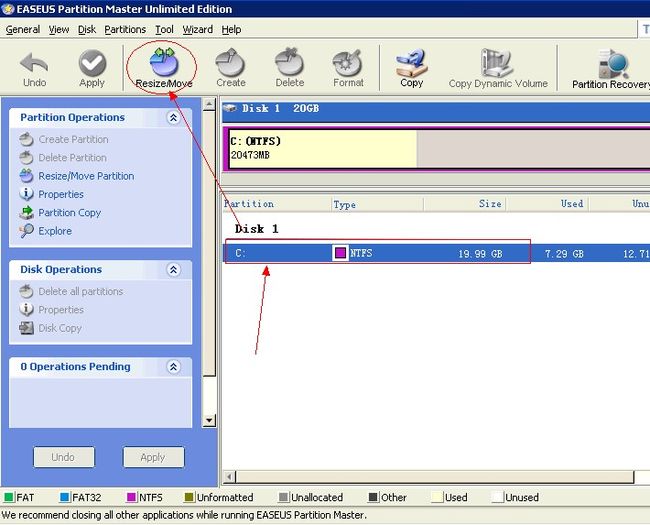Click horizontal scrollbar left arrow

pos(229,477)
